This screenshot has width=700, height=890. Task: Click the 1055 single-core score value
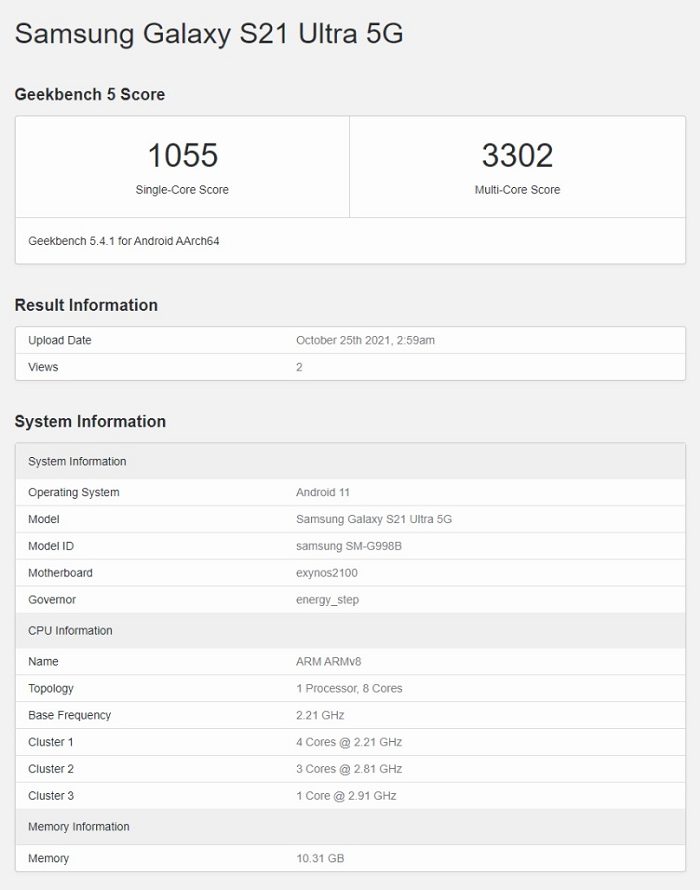(x=182, y=156)
